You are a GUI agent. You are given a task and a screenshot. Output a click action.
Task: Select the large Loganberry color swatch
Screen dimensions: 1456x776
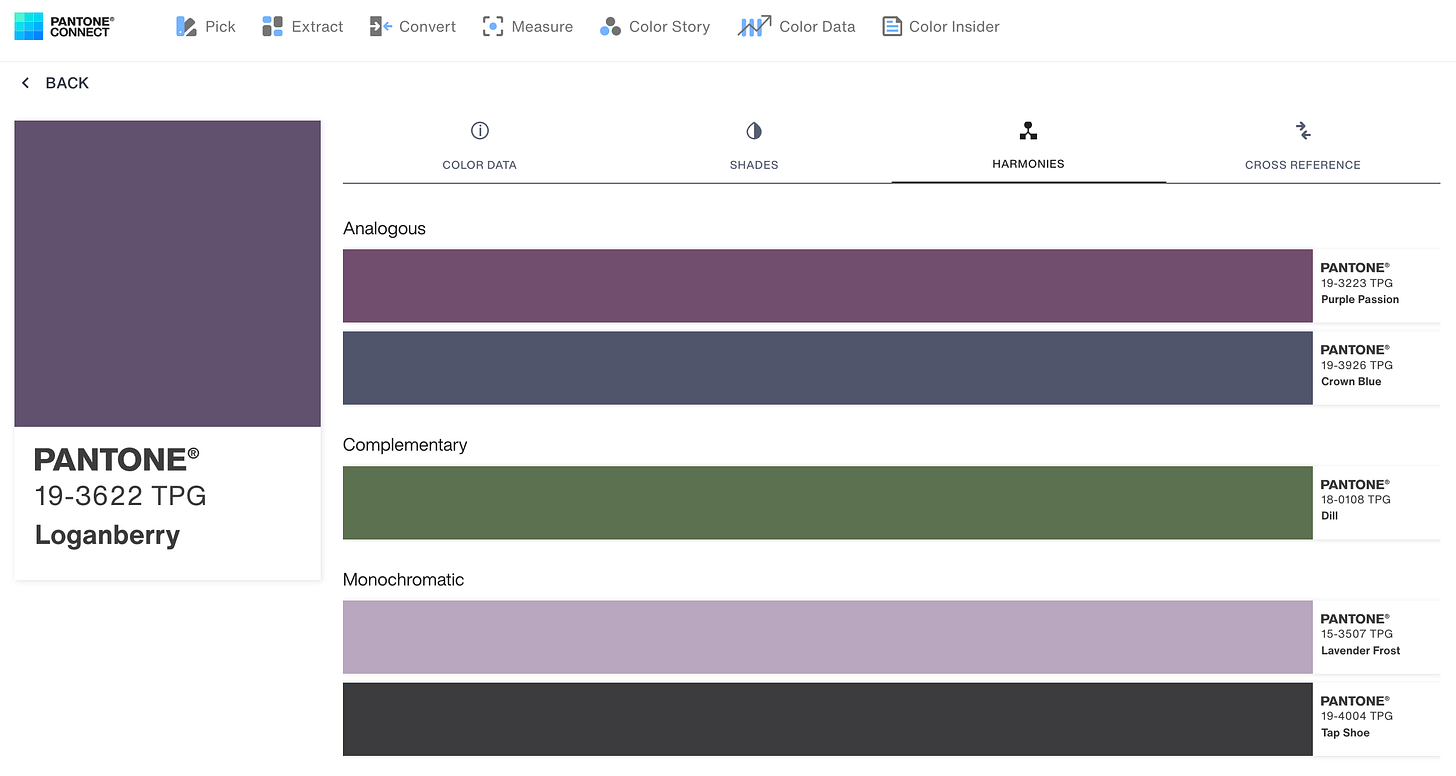[x=168, y=274]
